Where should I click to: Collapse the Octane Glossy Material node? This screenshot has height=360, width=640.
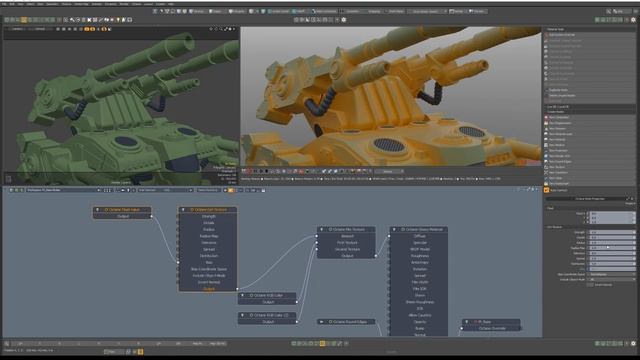point(394,229)
